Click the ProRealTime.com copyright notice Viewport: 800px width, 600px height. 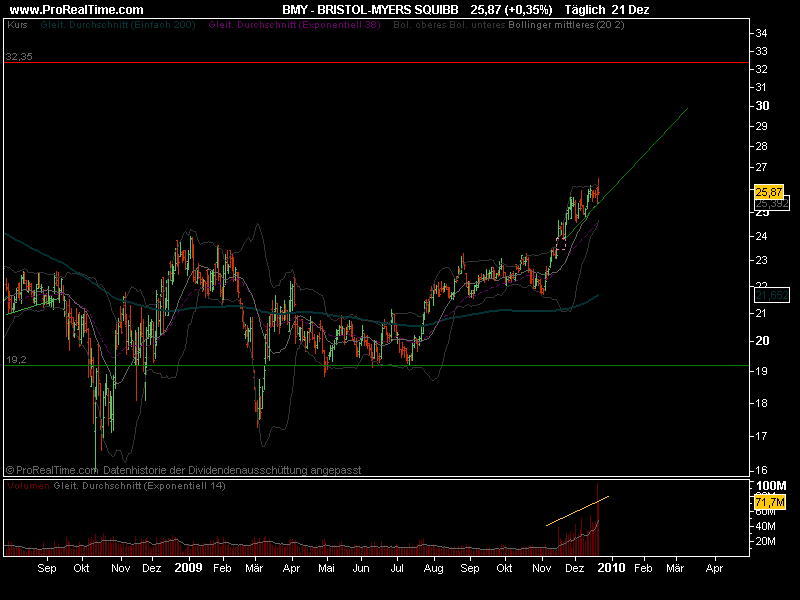pos(183,469)
